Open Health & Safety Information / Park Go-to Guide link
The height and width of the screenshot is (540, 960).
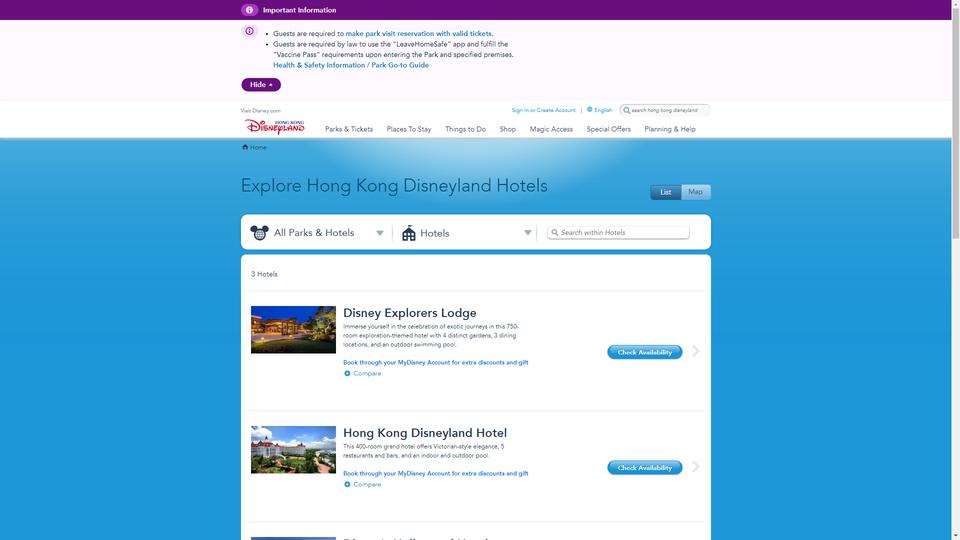[x=351, y=65]
